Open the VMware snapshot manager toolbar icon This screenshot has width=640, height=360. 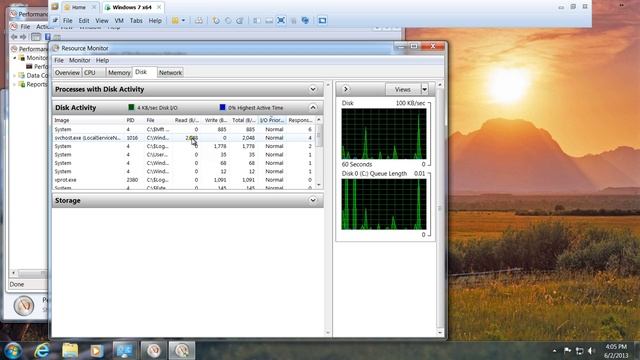[x=240, y=20]
